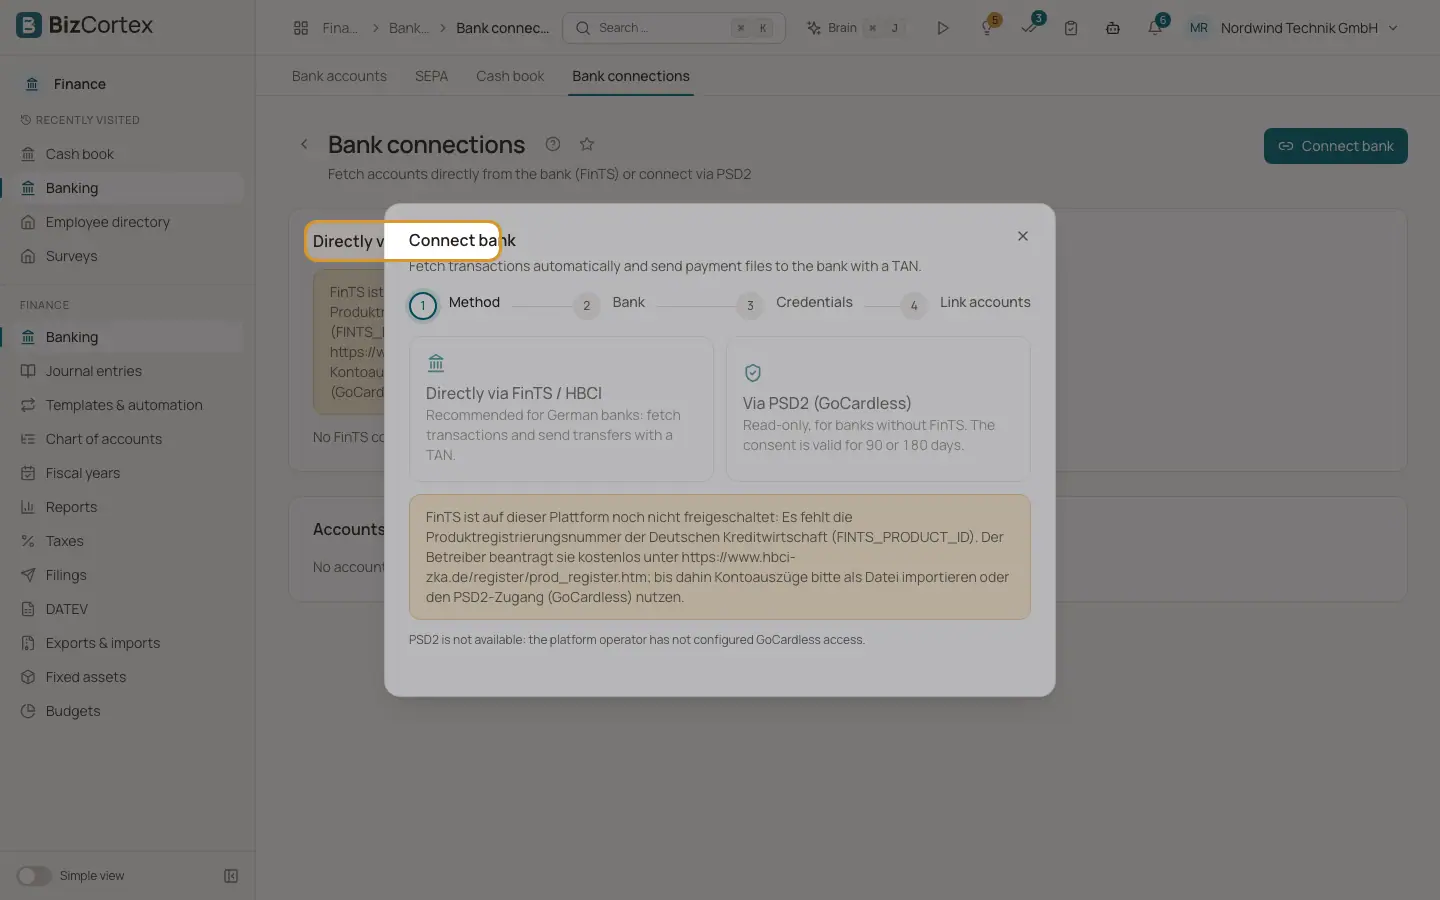Click the Fina... breadcrumb link
The height and width of the screenshot is (900, 1440).
(x=340, y=28)
